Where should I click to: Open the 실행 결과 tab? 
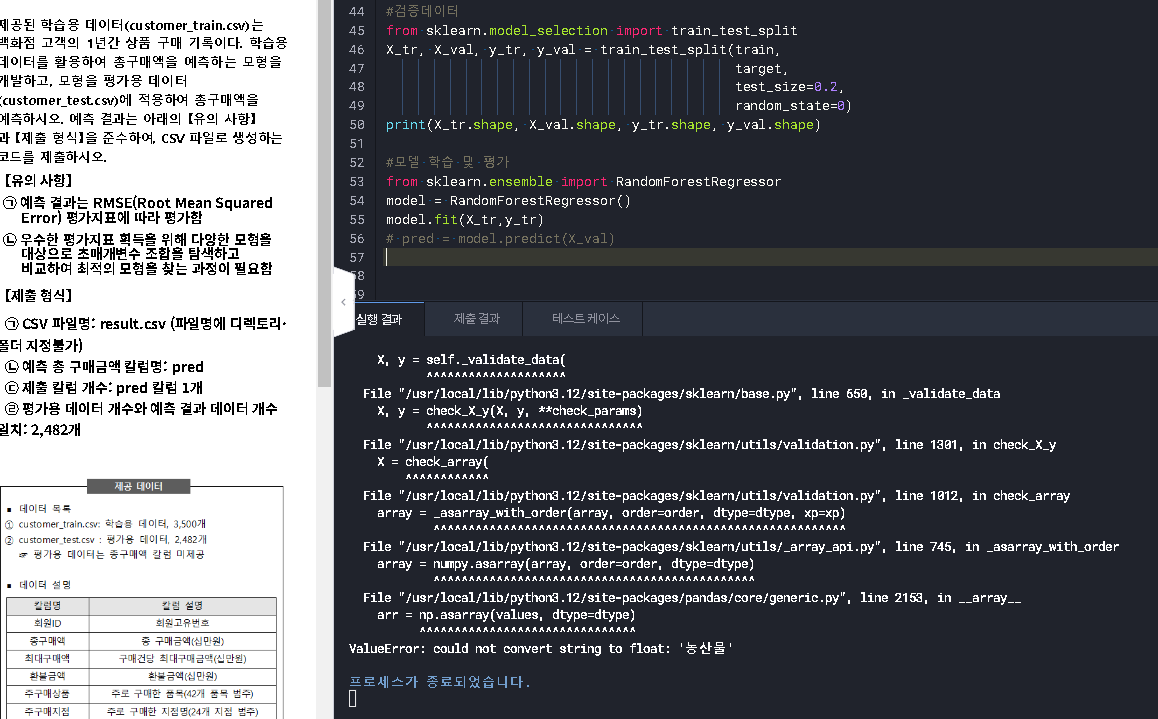(x=379, y=319)
